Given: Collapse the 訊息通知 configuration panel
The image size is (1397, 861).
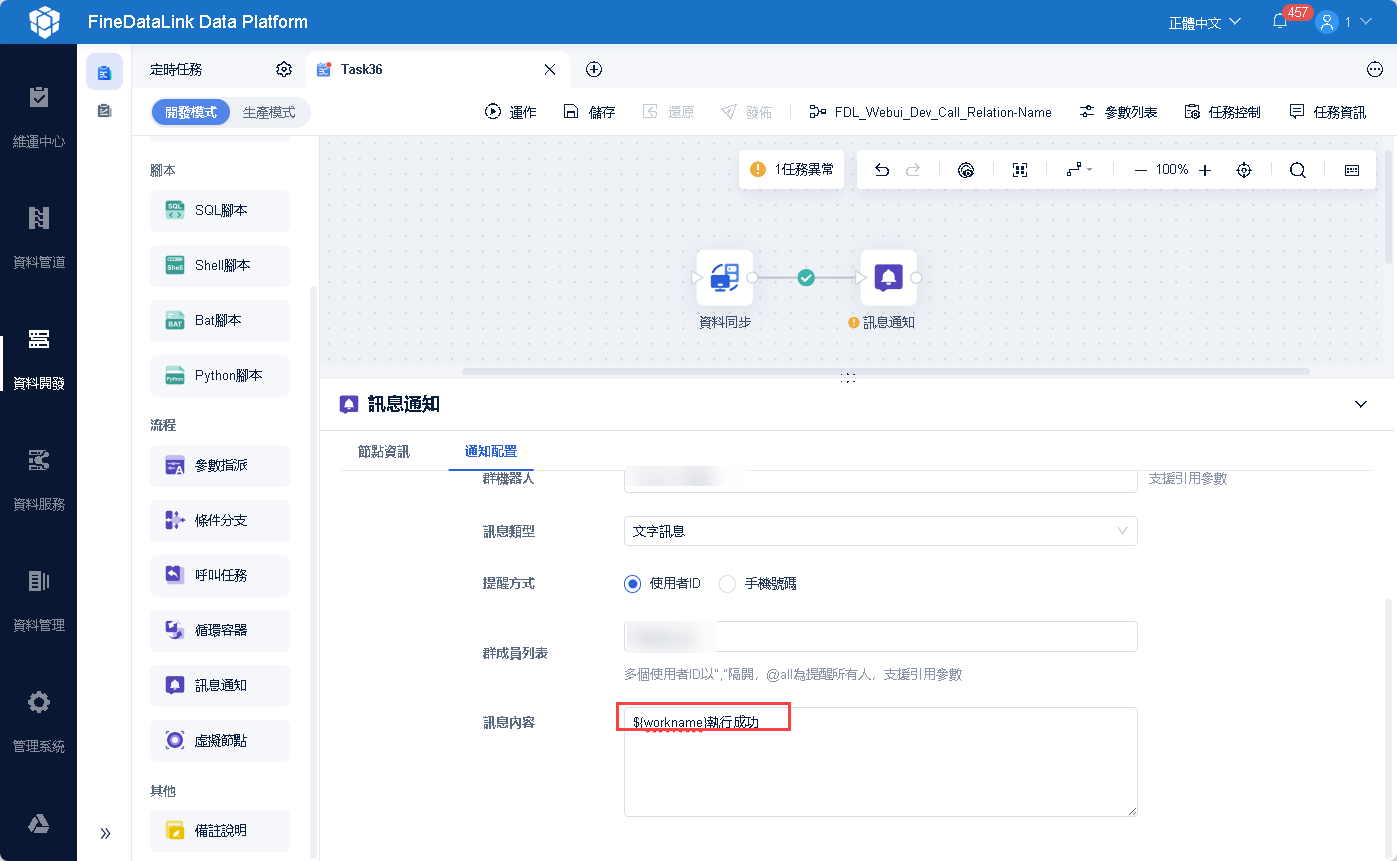Looking at the screenshot, I should pos(1360,404).
